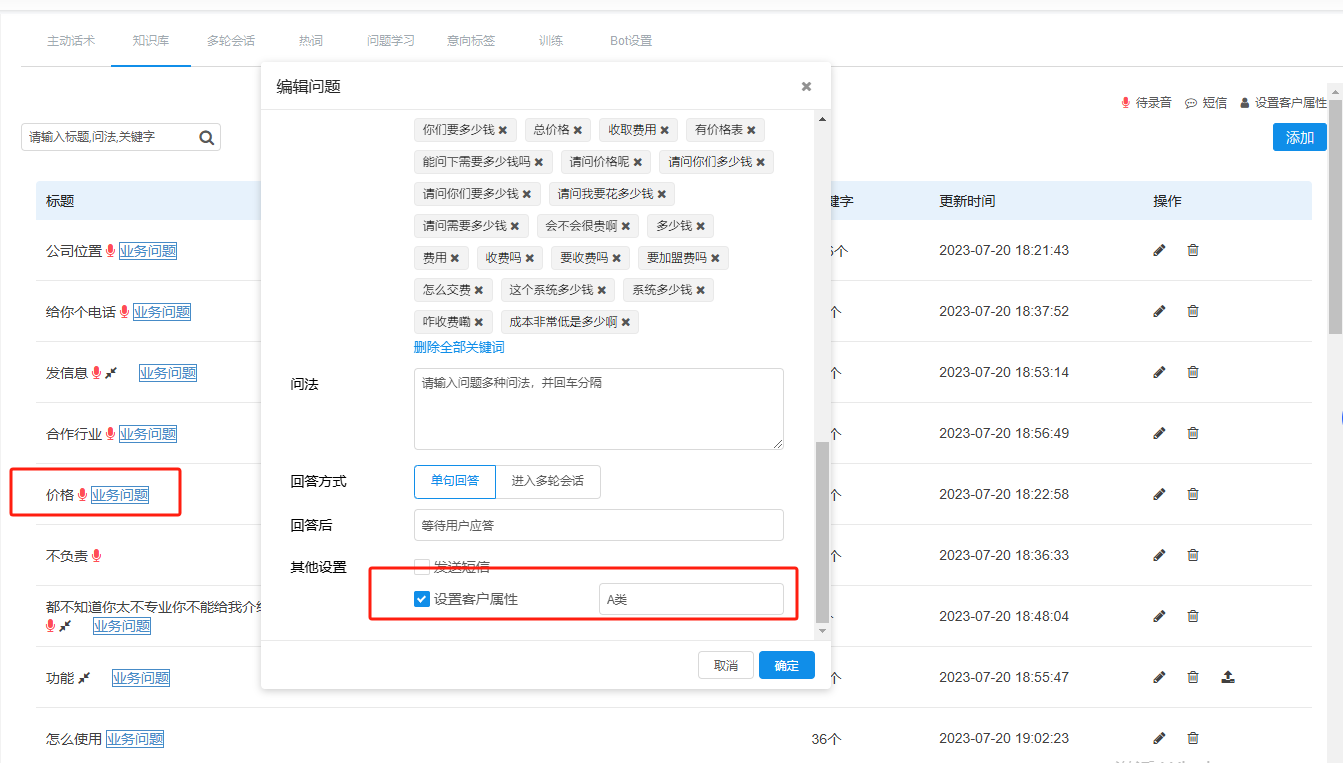Click the edit pencil for 公司位置 row
This screenshot has width=1343, height=763.
[x=1159, y=250]
